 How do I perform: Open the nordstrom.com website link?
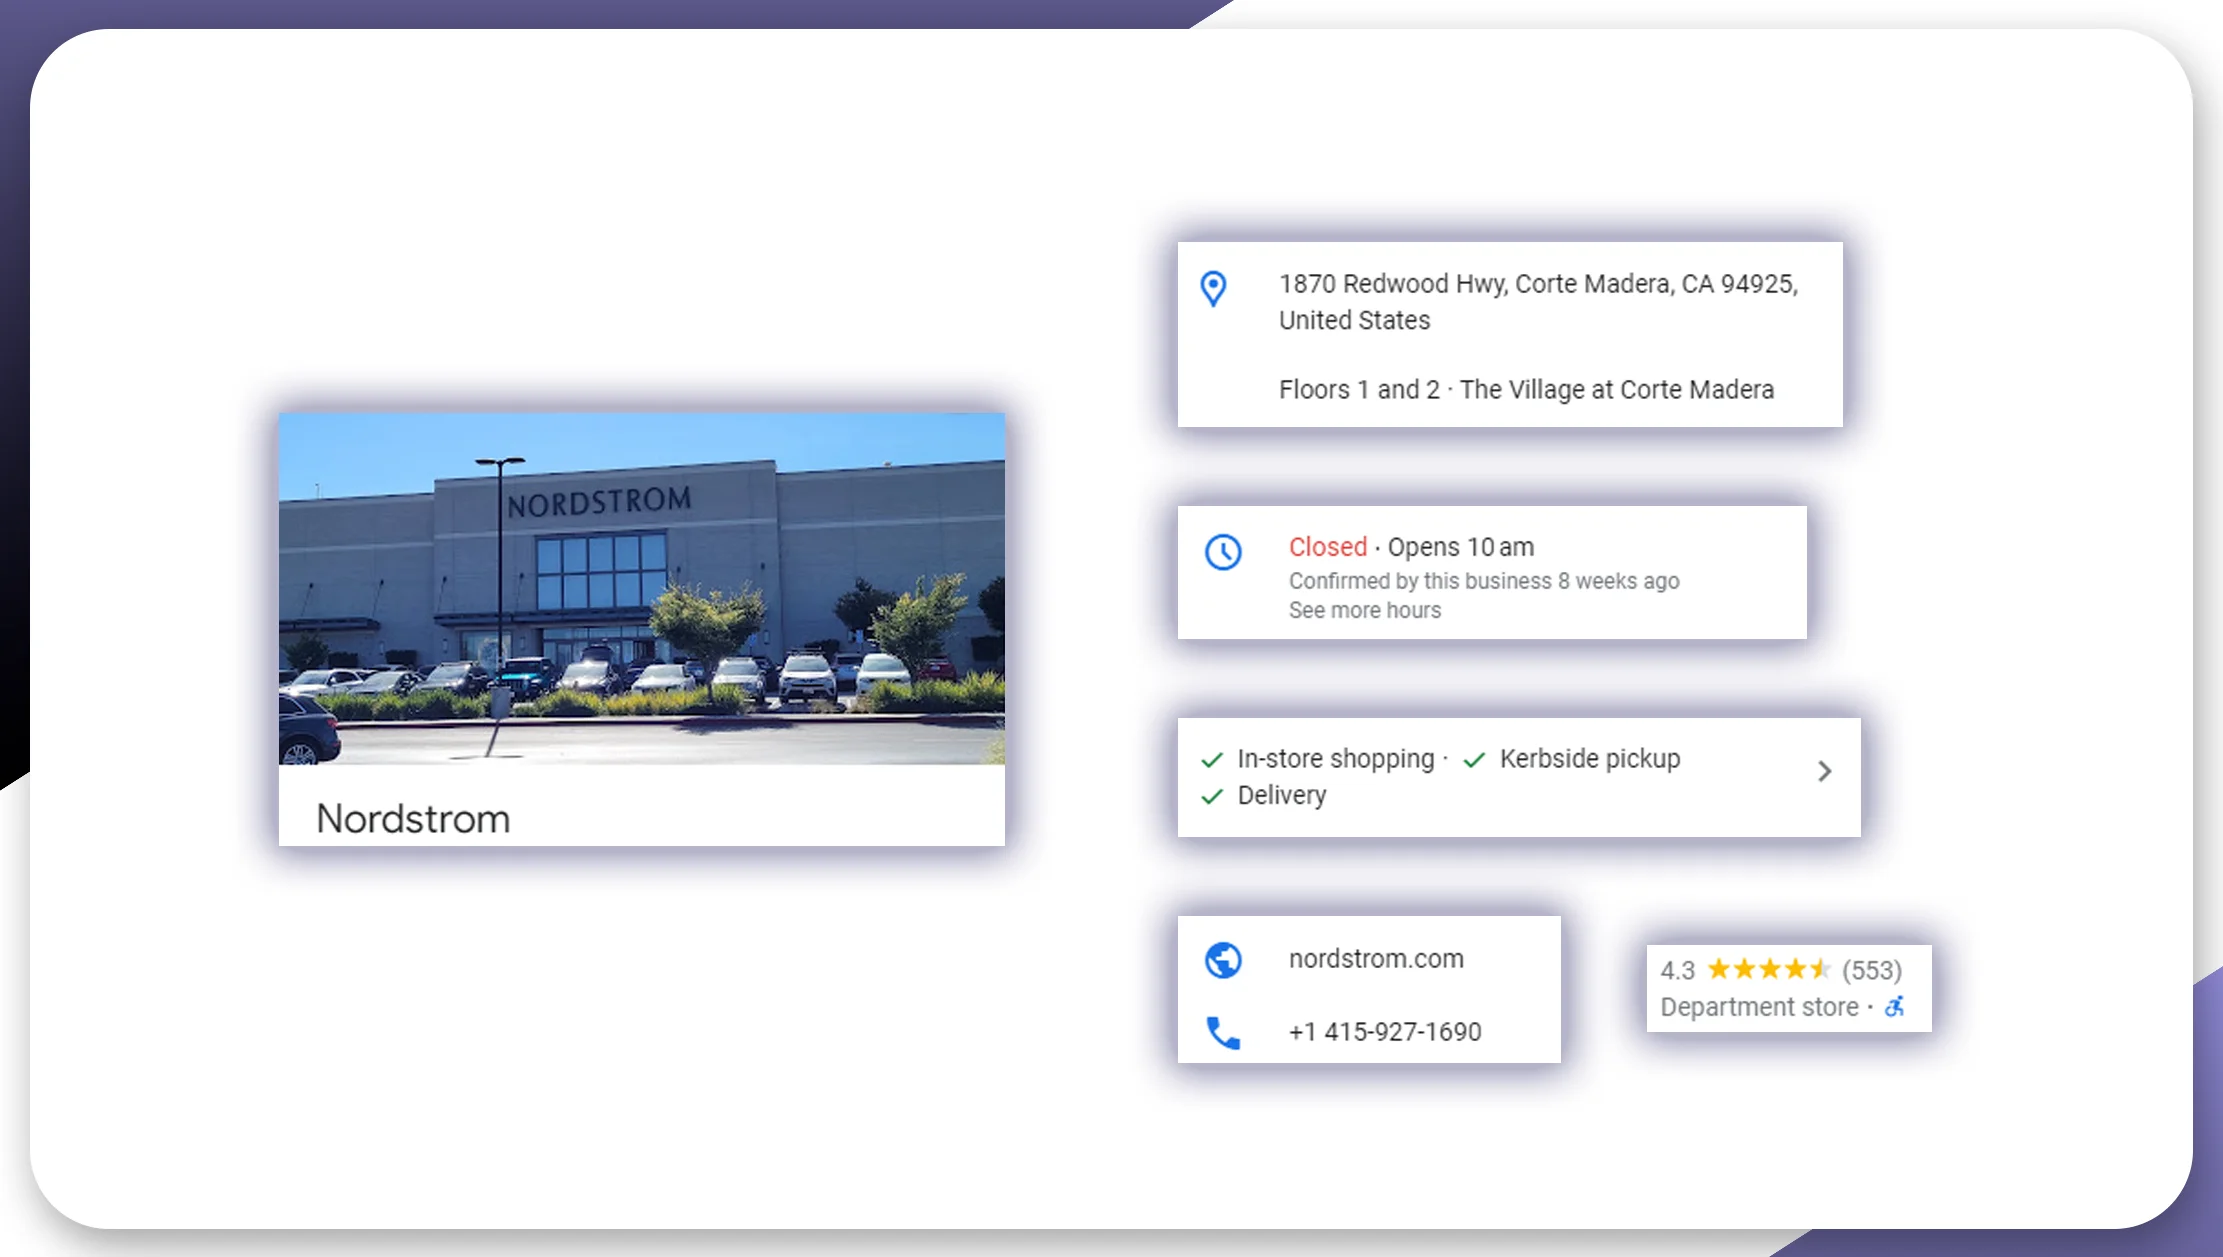click(1376, 959)
